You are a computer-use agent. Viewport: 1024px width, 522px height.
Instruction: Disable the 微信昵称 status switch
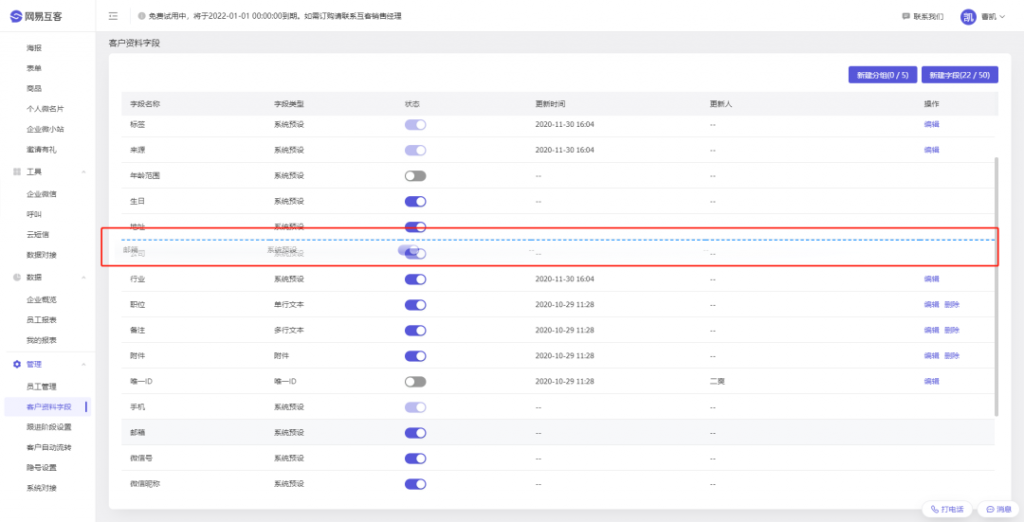click(415, 484)
